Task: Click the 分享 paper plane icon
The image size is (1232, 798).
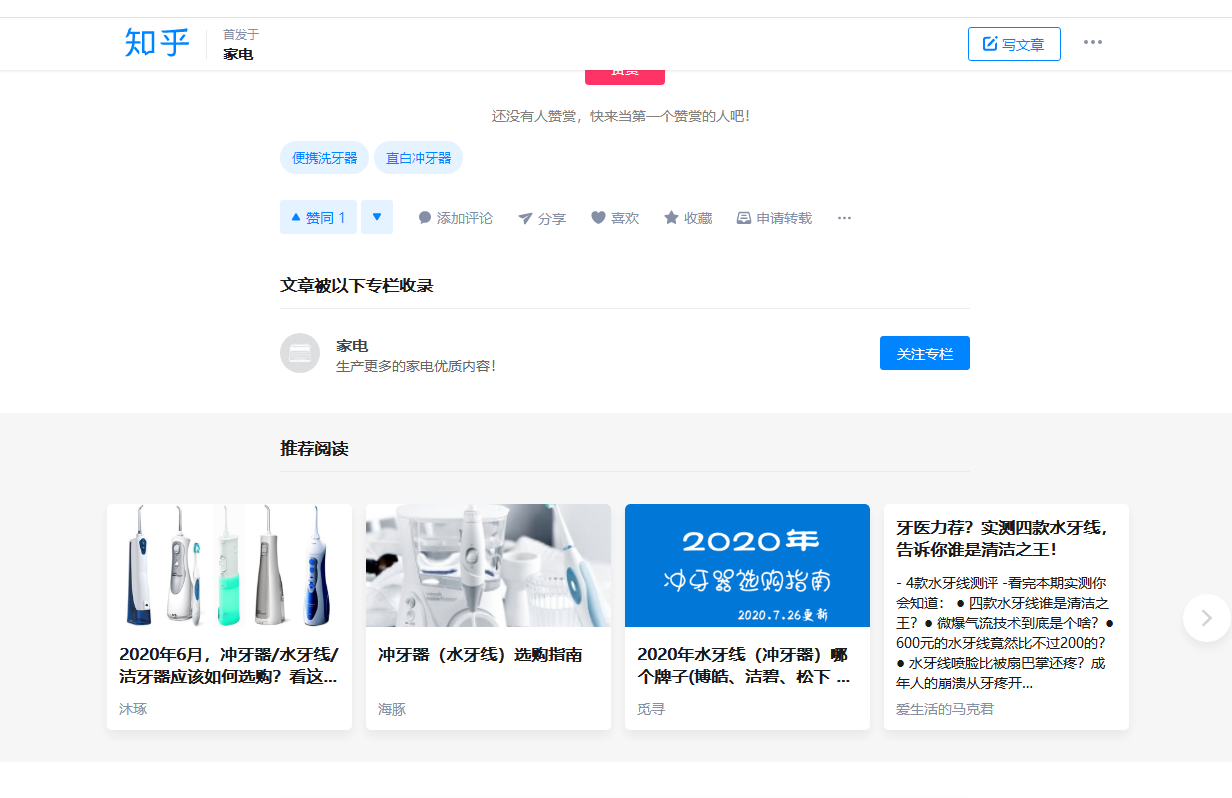Action: coord(525,218)
